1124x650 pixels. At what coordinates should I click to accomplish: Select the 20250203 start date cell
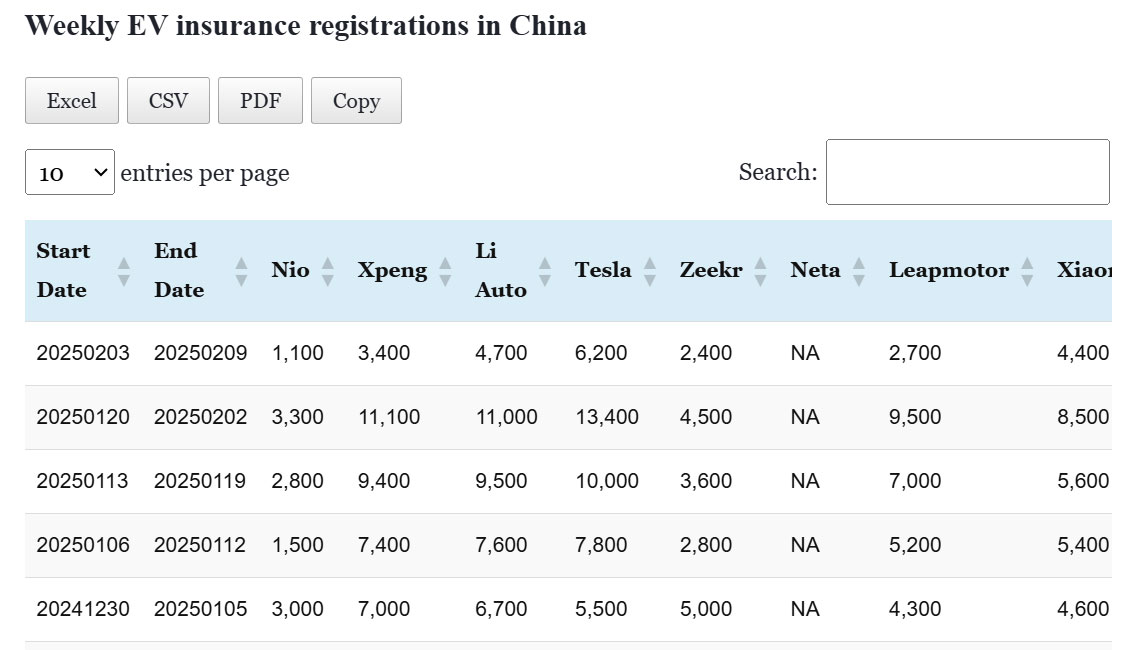click(83, 353)
